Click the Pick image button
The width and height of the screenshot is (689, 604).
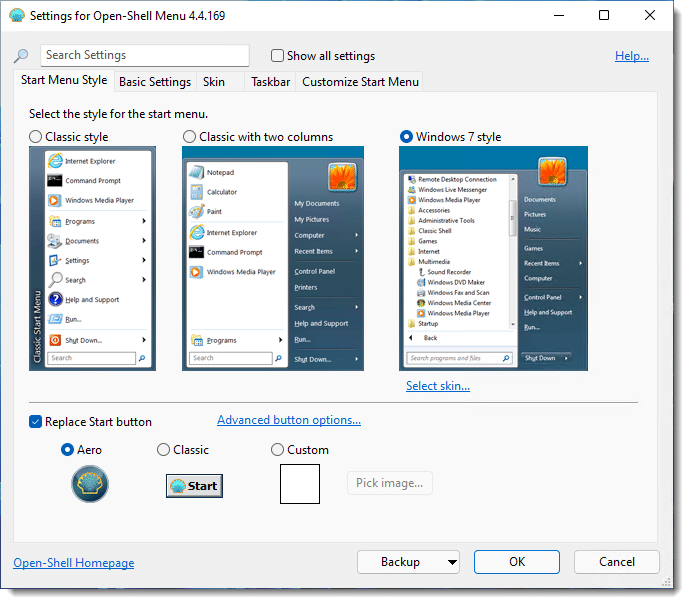coord(390,483)
